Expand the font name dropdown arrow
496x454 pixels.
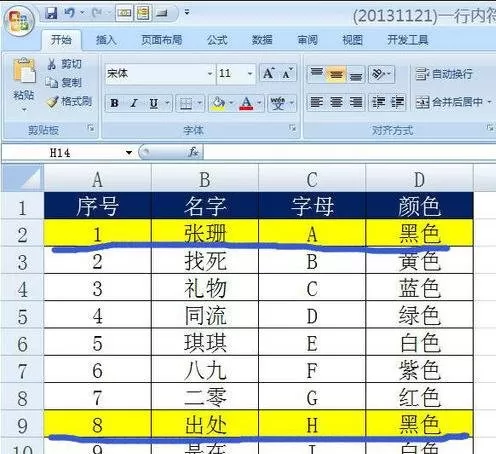[210, 73]
